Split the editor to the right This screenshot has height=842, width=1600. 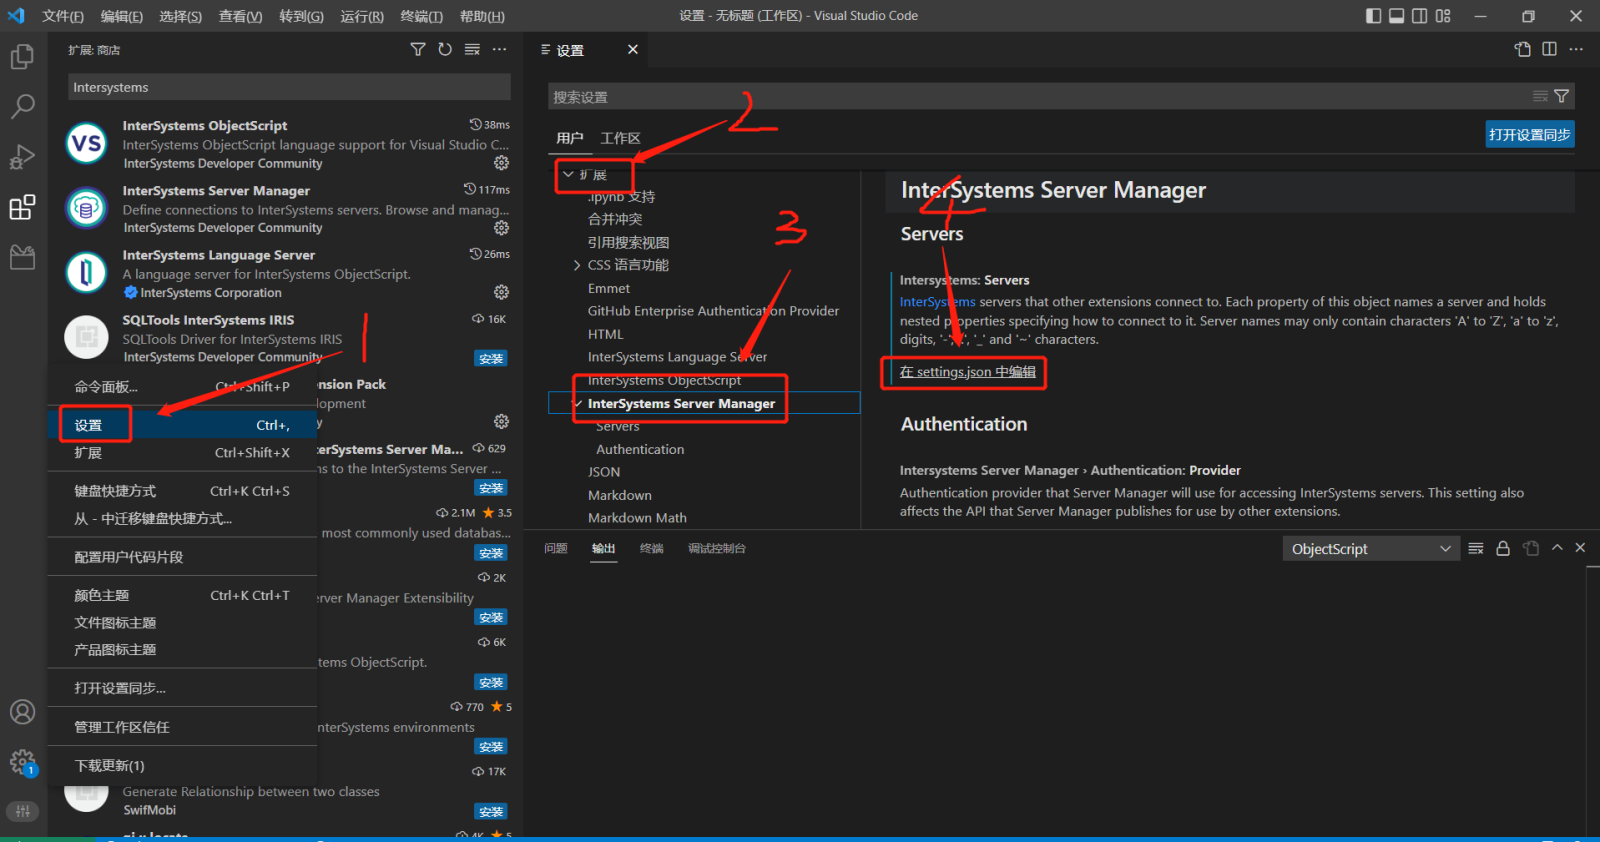[x=1549, y=50]
